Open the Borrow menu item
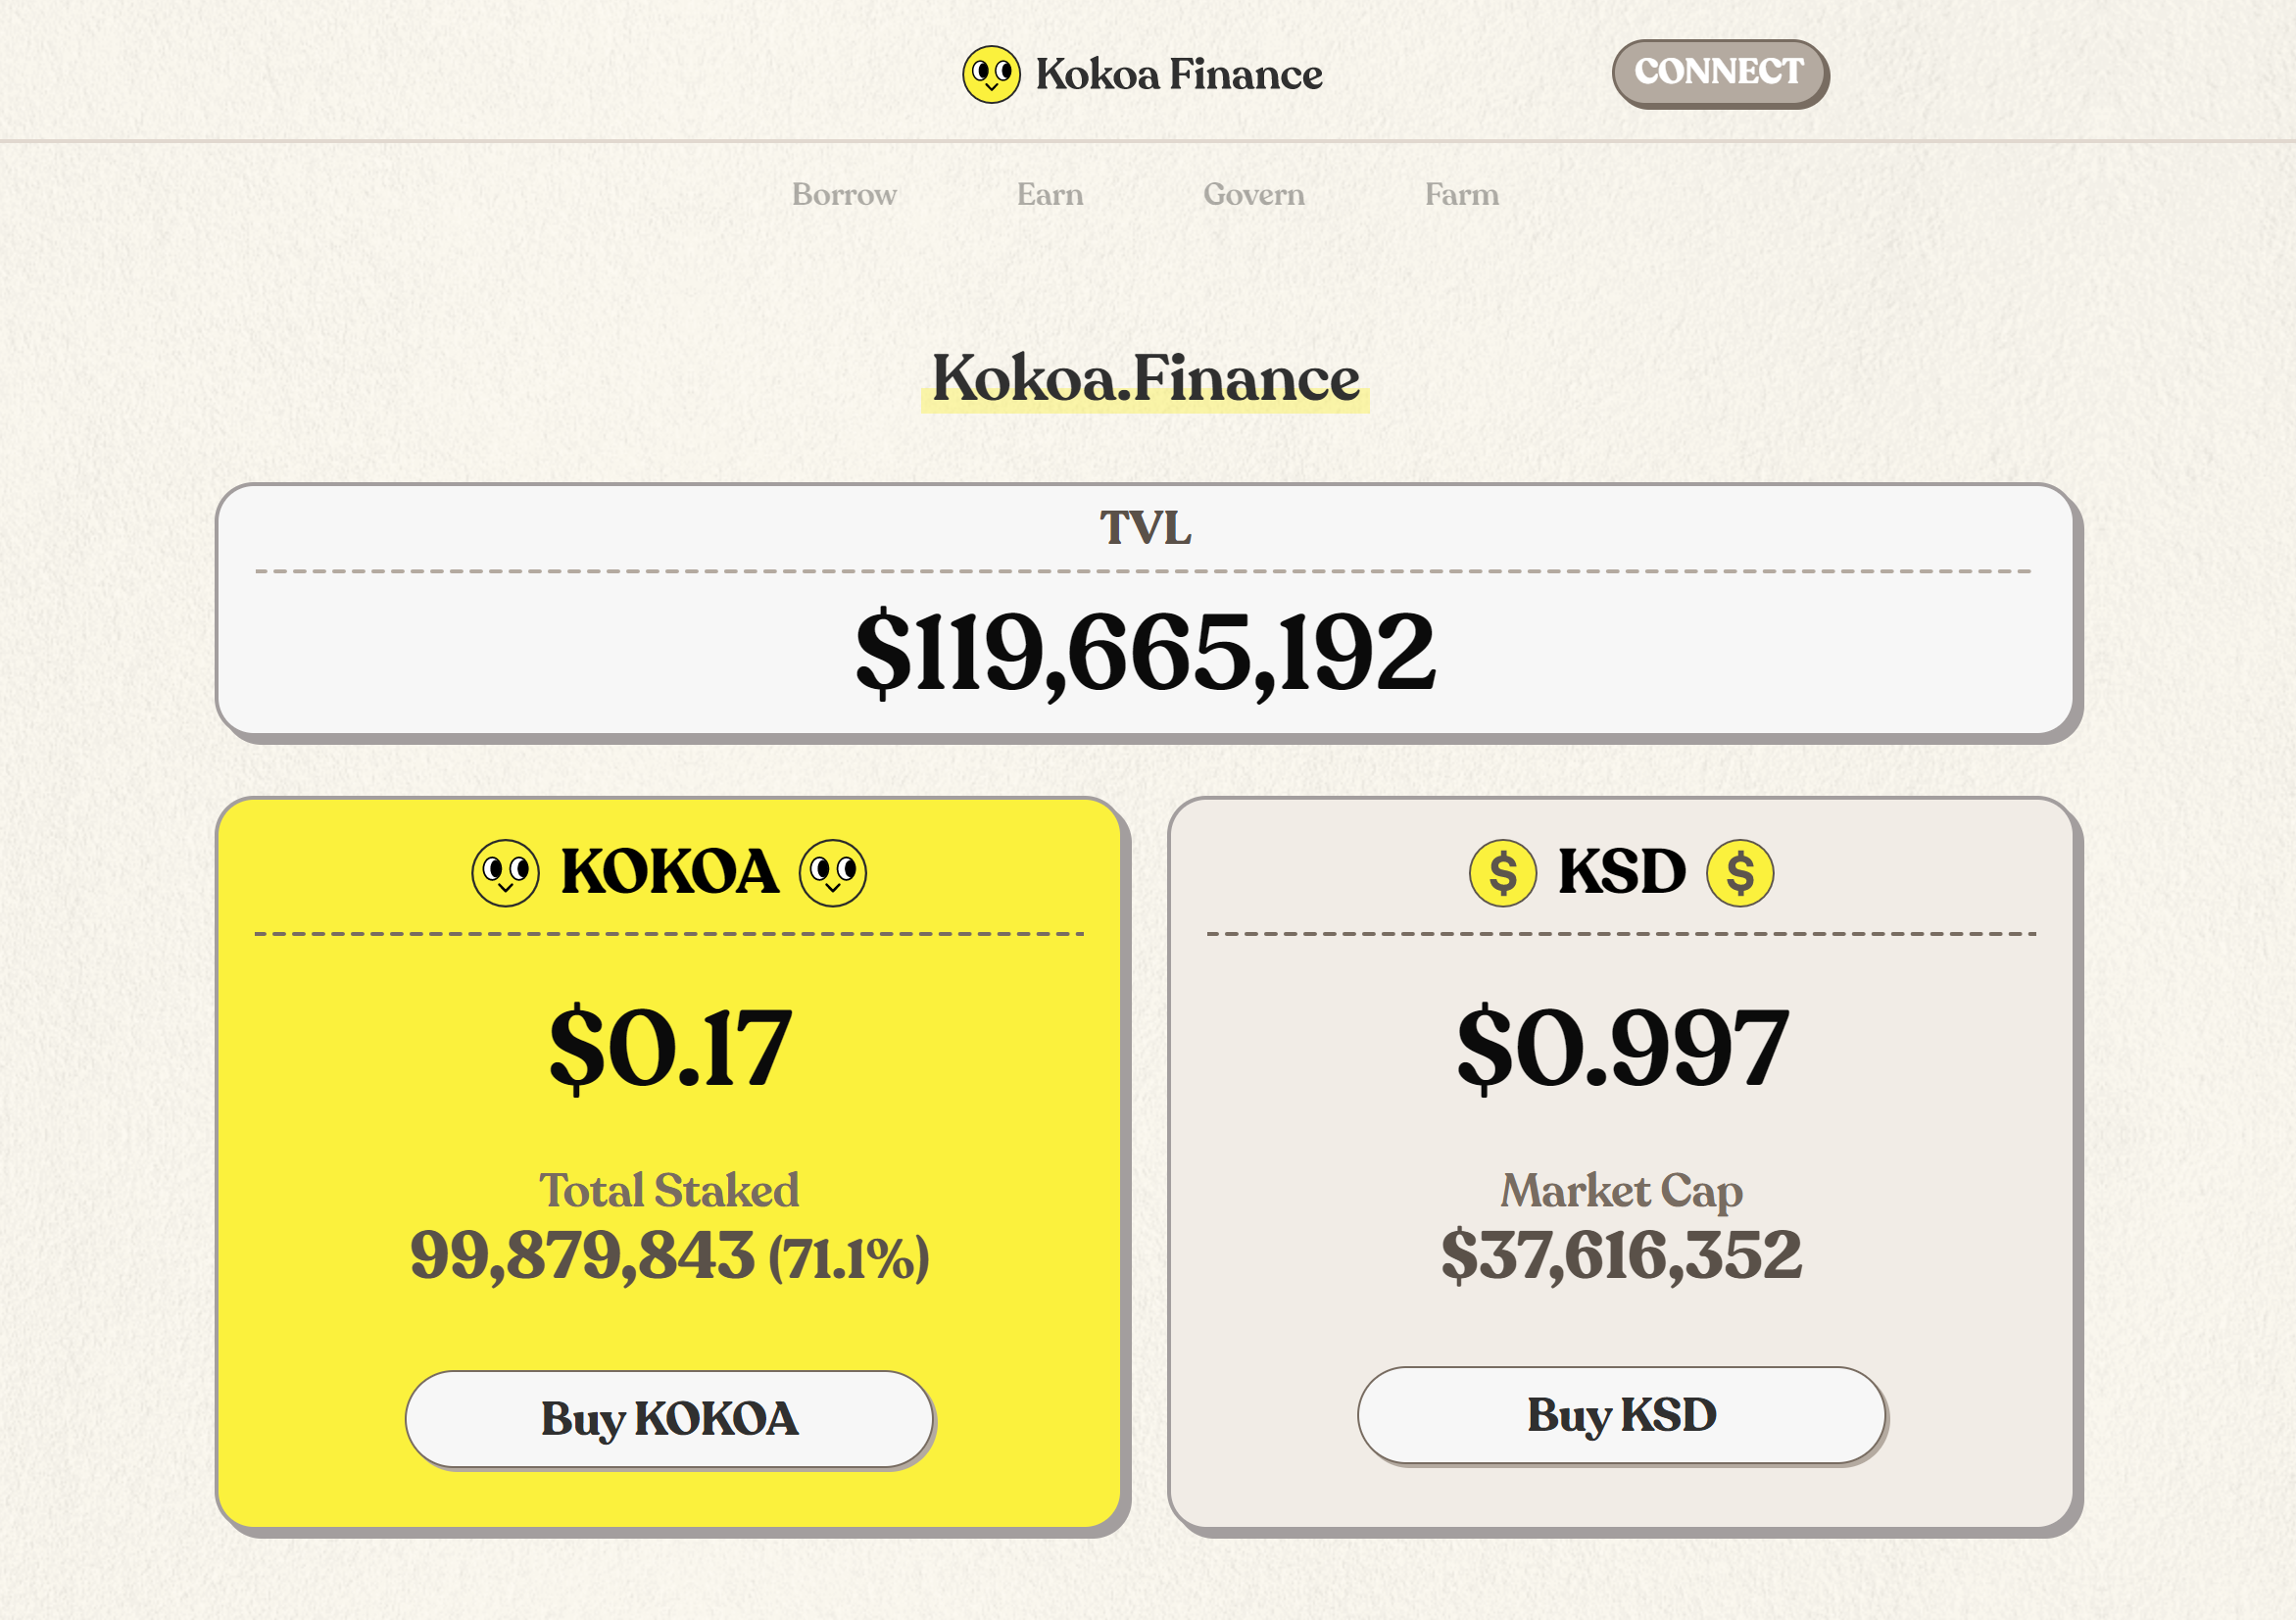The height and width of the screenshot is (1620, 2296). click(843, 194)
